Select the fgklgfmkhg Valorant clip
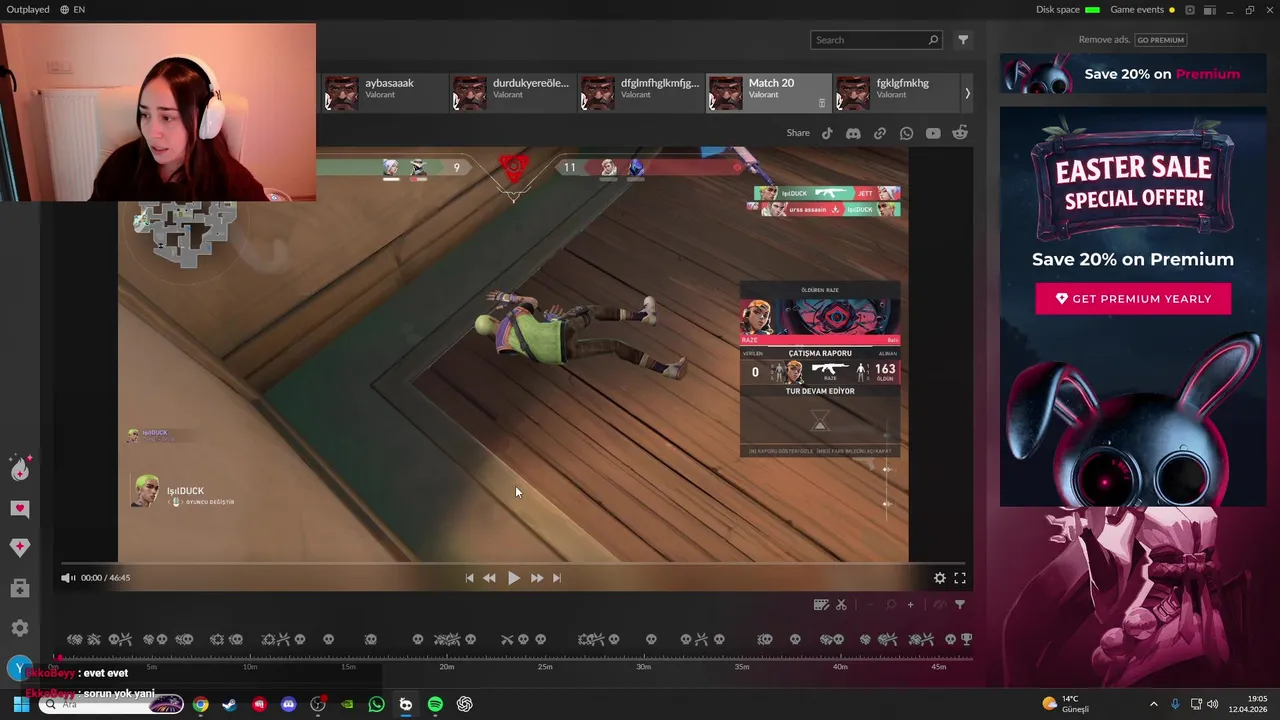 [895, 92]
